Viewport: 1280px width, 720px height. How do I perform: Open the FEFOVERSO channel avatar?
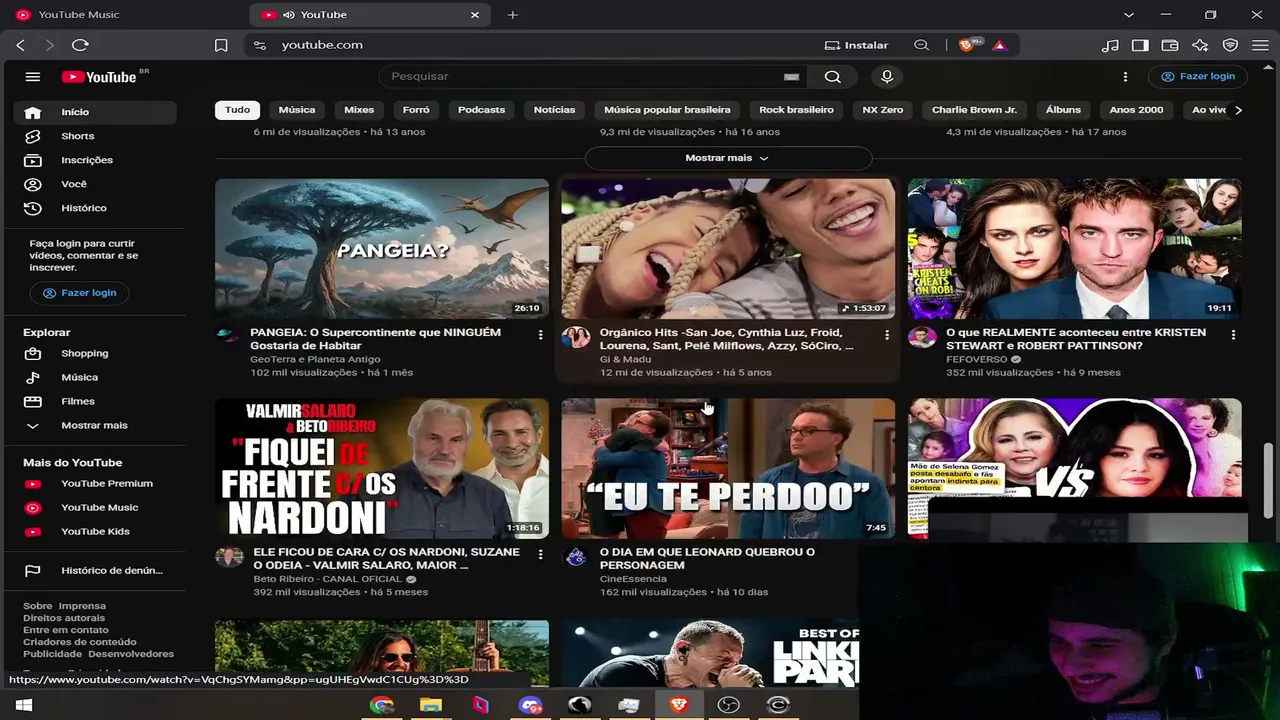922,337
